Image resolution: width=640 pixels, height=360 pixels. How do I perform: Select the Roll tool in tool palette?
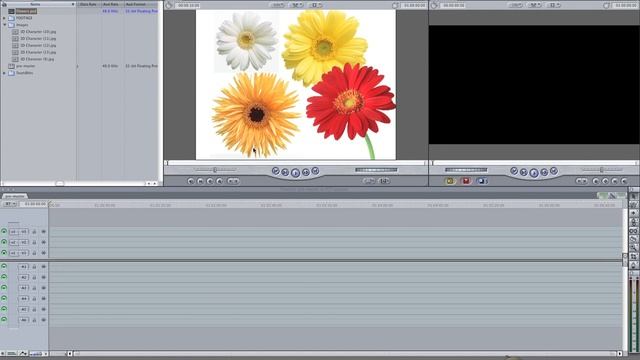[x=633, y=222]
